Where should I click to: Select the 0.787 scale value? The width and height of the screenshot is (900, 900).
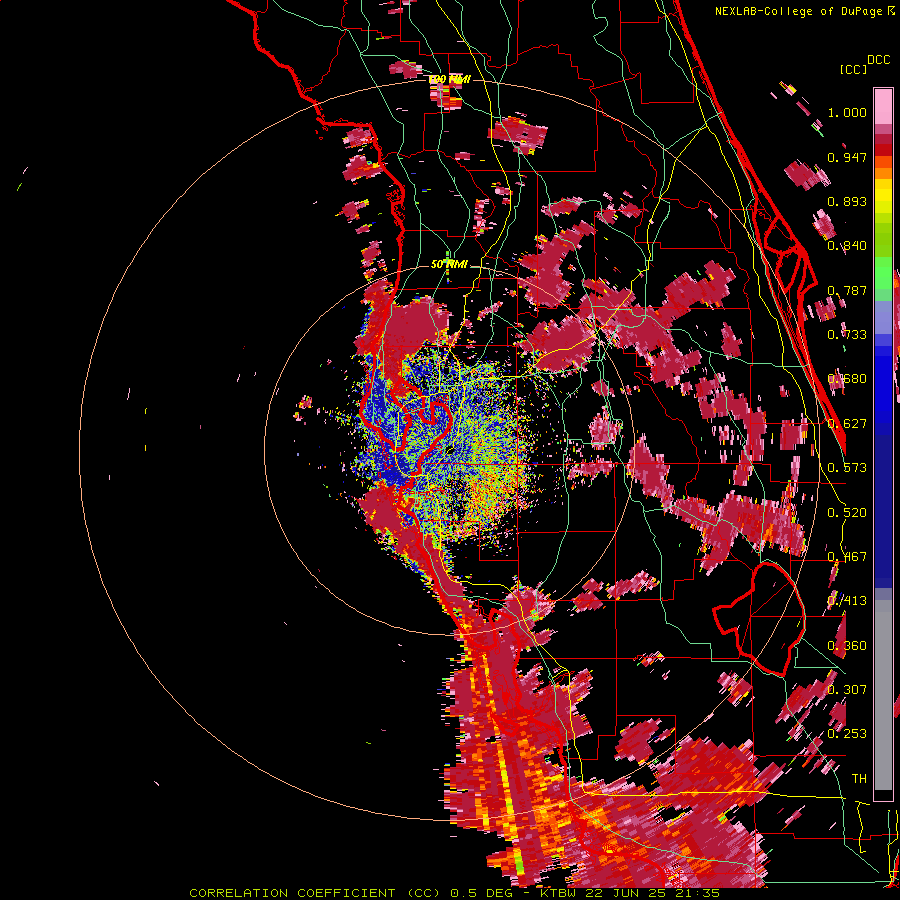pos(847,290)
